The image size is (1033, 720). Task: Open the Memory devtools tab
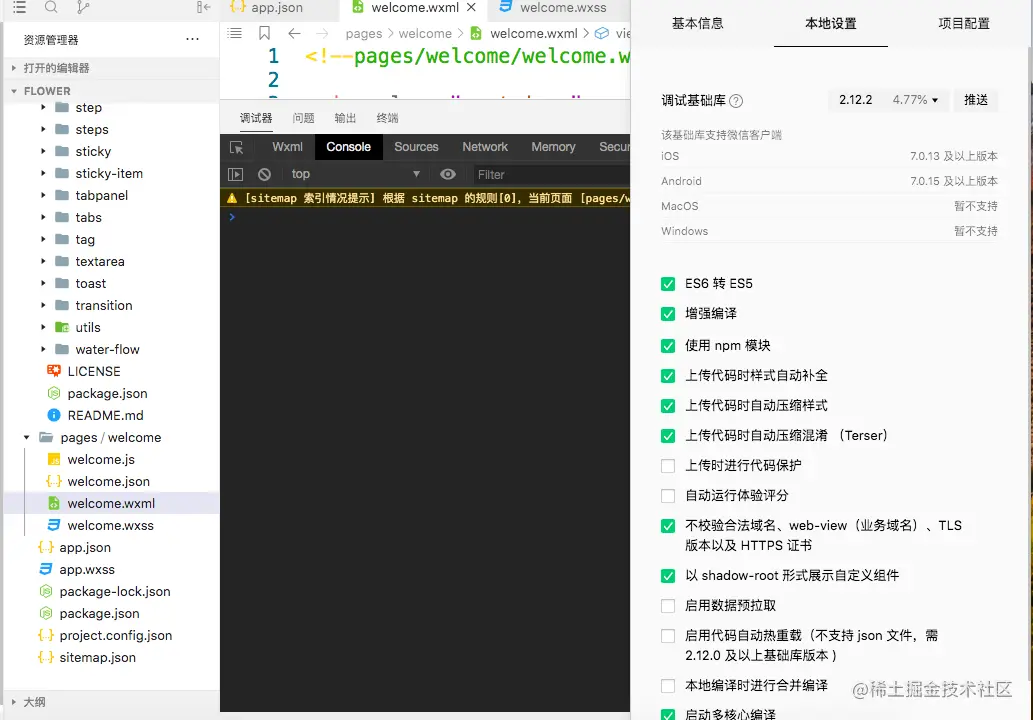coord(553,147)
